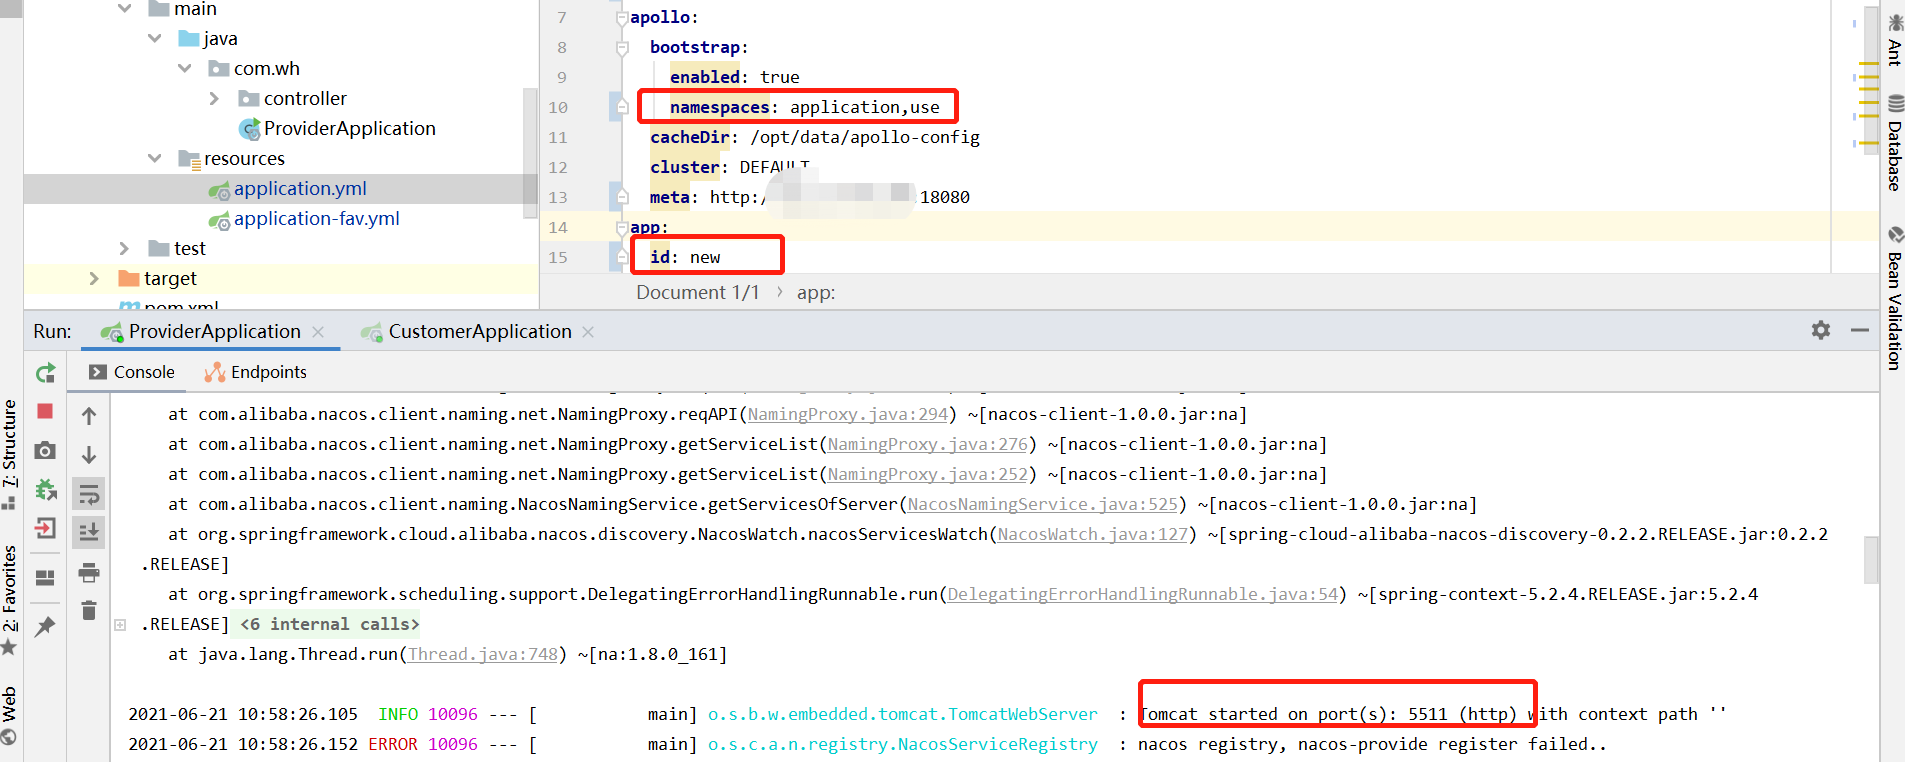This screenshot has width=1905, height=762.
Task: Select the target folder row
Action: (x=280, y=279)
